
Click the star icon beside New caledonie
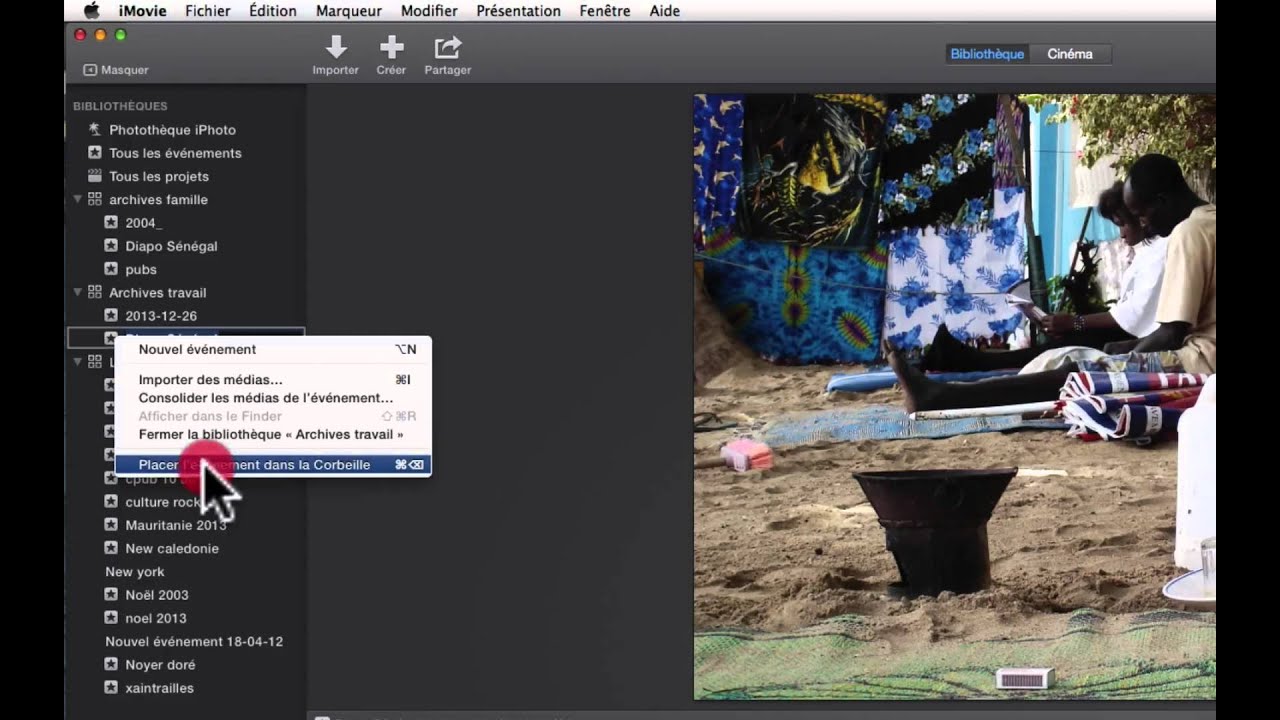point(111,548)
